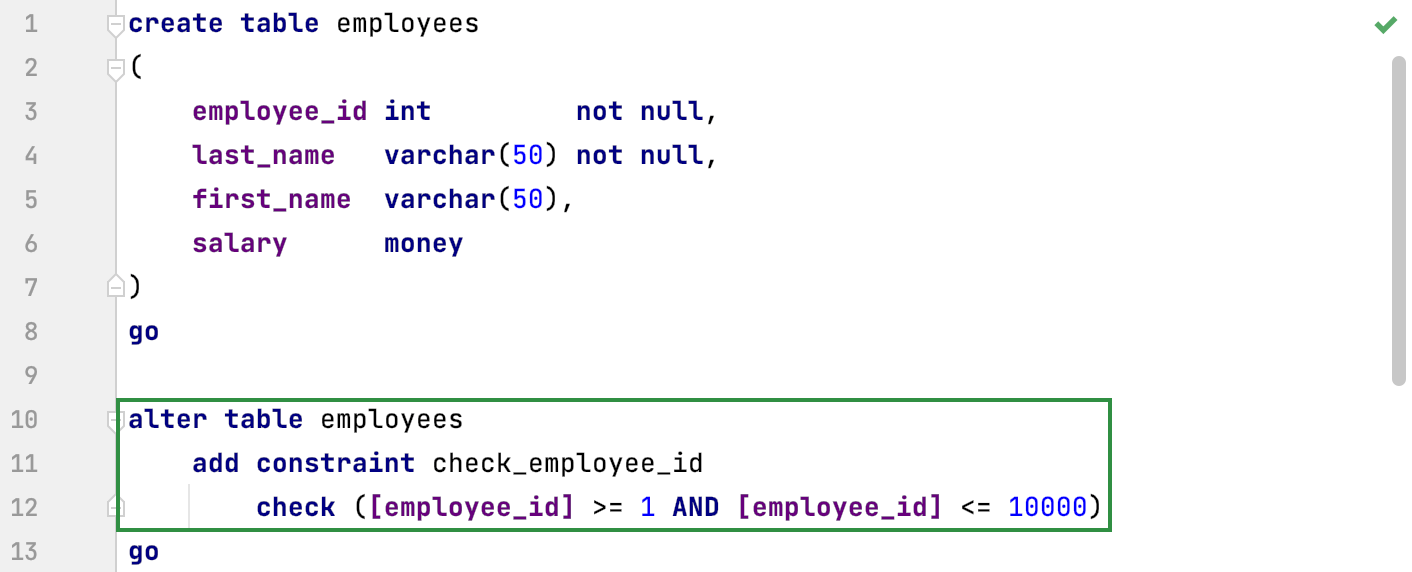Click the 'employees' name in the create table line
The width and height of the screenshot is (1412, 572).
click(408, 23)
